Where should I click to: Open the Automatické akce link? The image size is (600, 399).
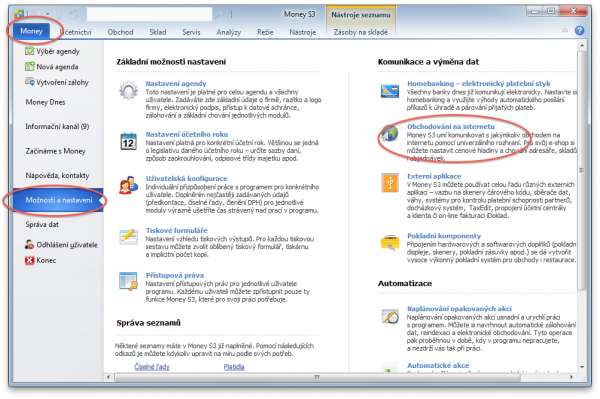click(438, 365)
